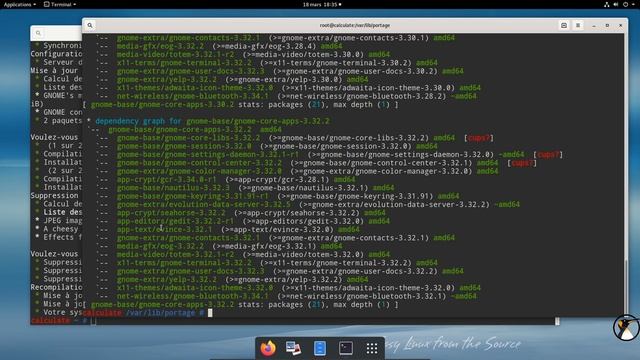The width and height of the screenshot is (640, 360).
Task: Launch Firefox from the dock
Action: pos(268,348)
